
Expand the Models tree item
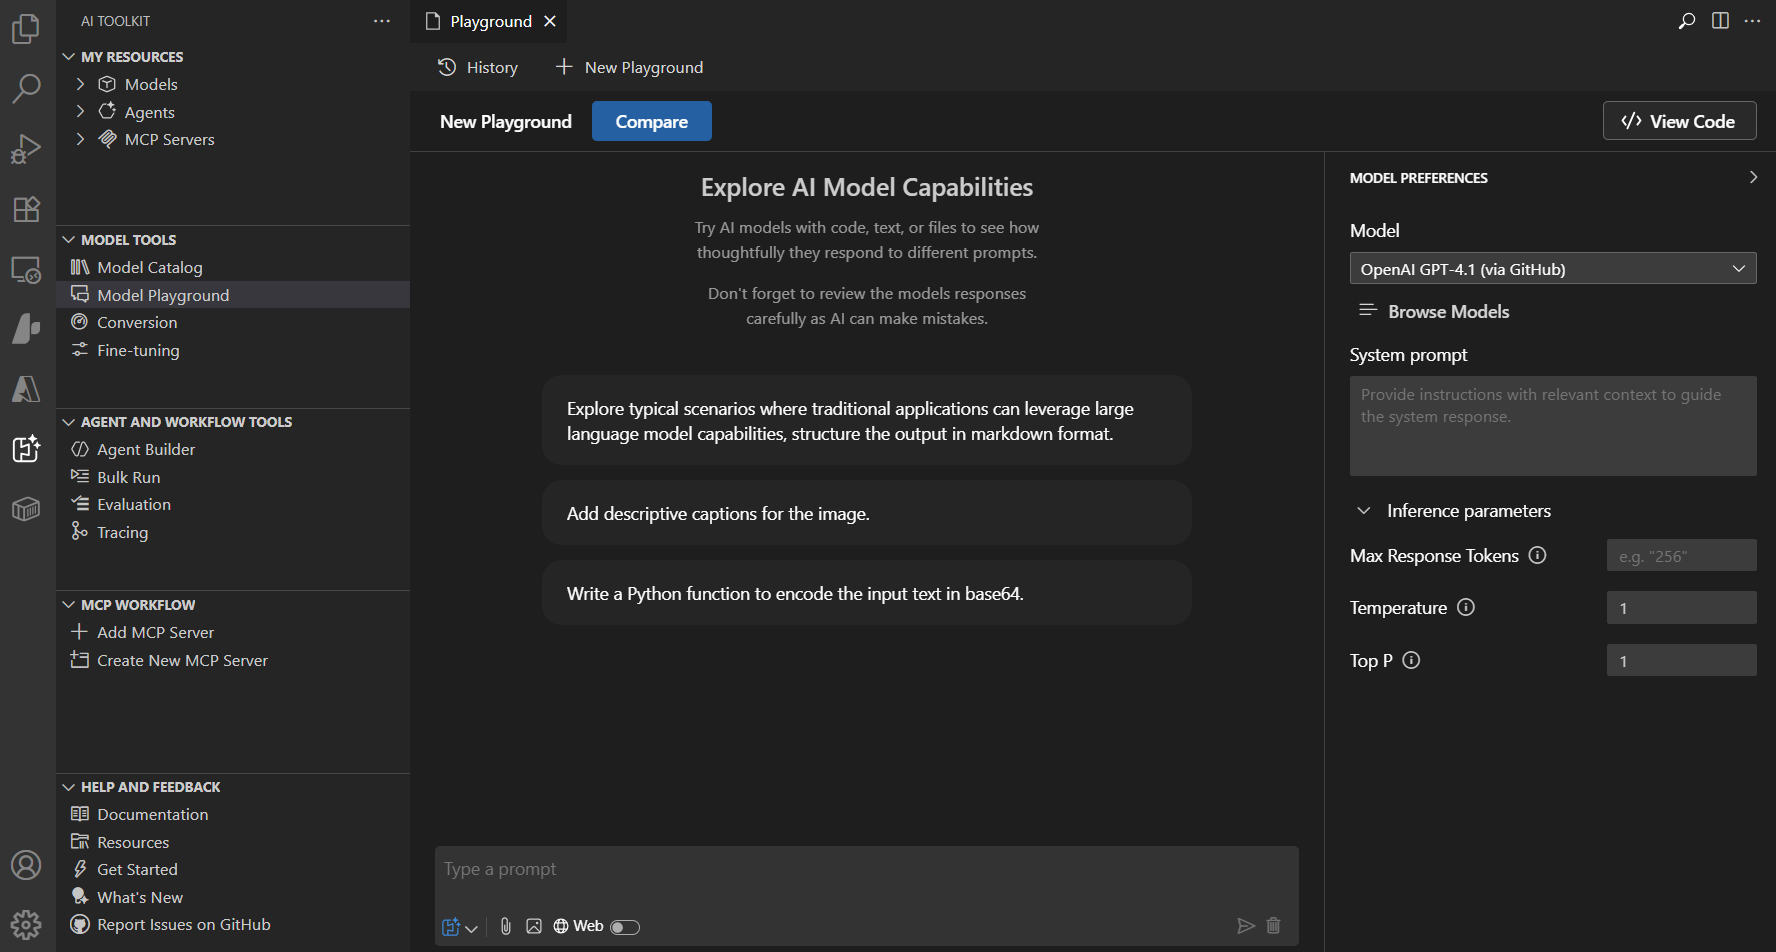click(81, 84)
